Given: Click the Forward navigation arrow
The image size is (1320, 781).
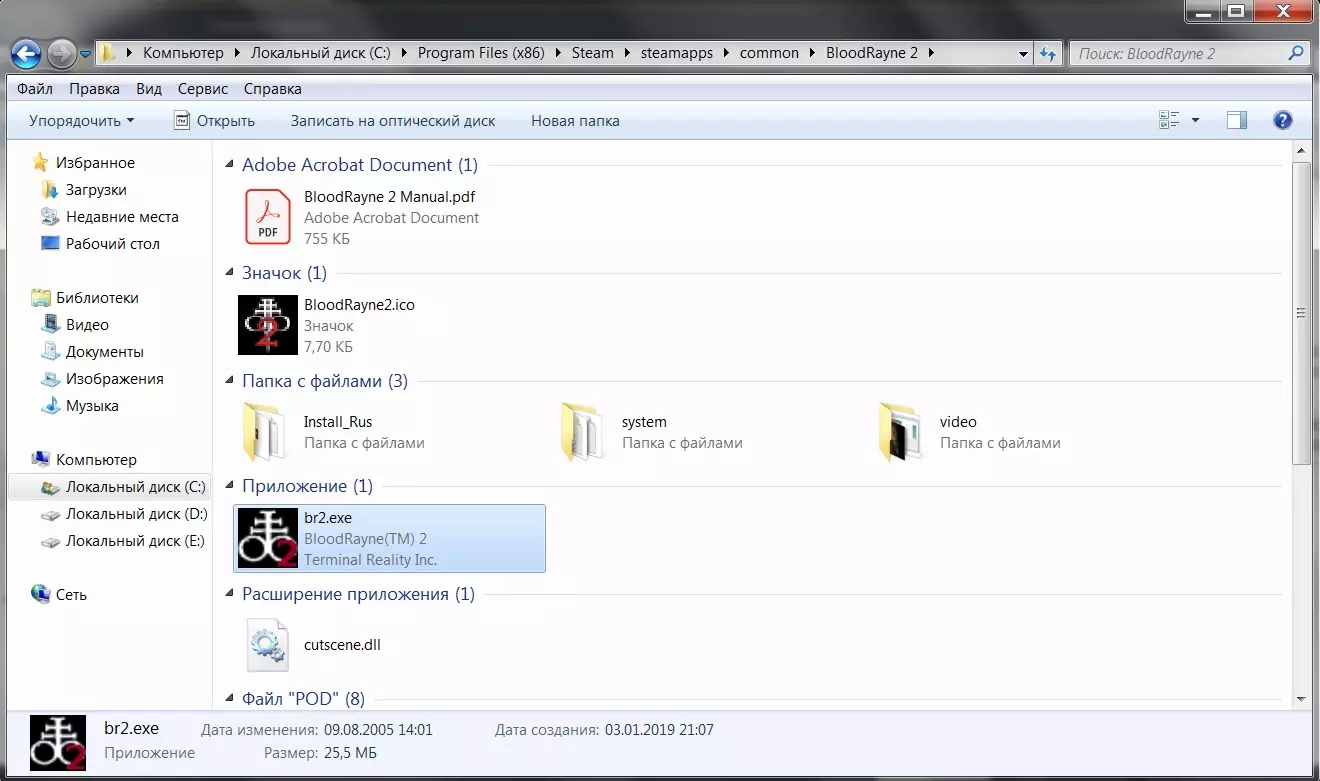Looking at the screenshot, I should coord(61,53).
